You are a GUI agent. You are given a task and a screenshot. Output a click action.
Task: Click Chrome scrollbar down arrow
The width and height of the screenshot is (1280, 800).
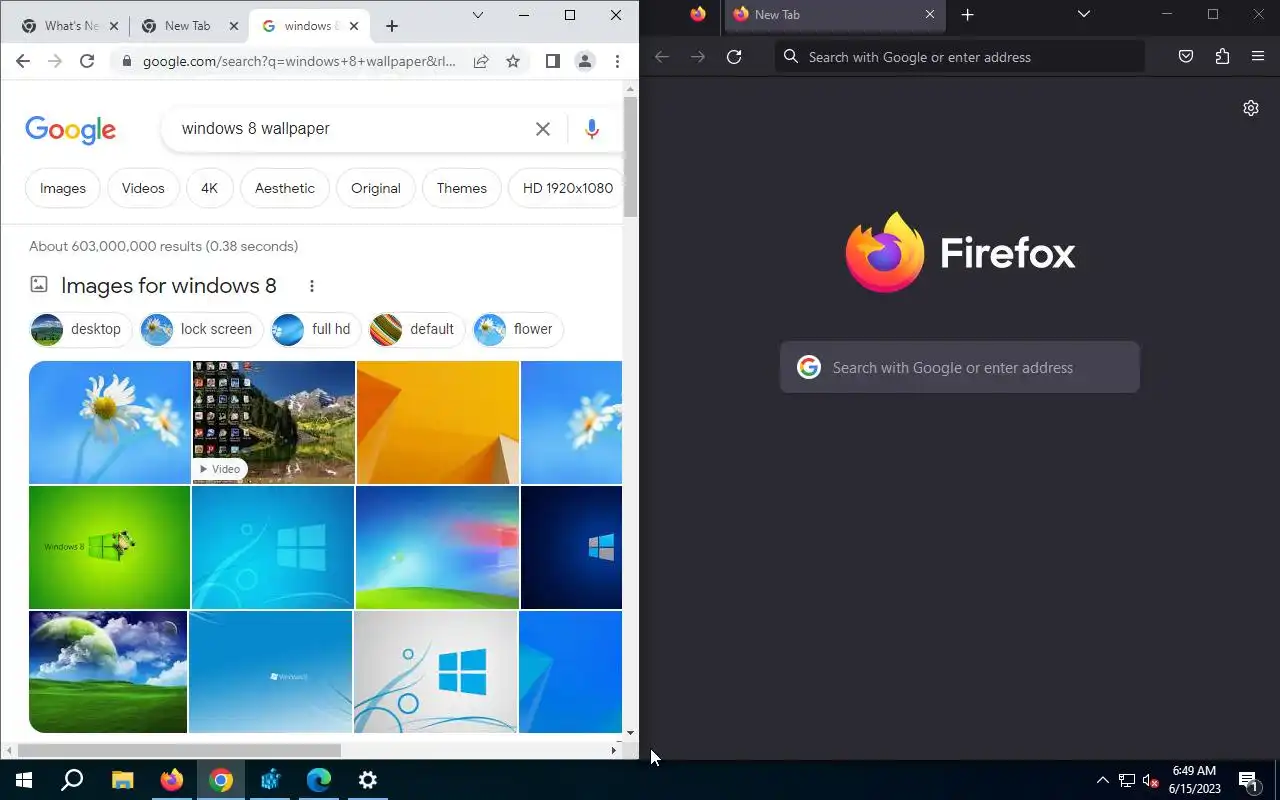[x=630, y=733]
